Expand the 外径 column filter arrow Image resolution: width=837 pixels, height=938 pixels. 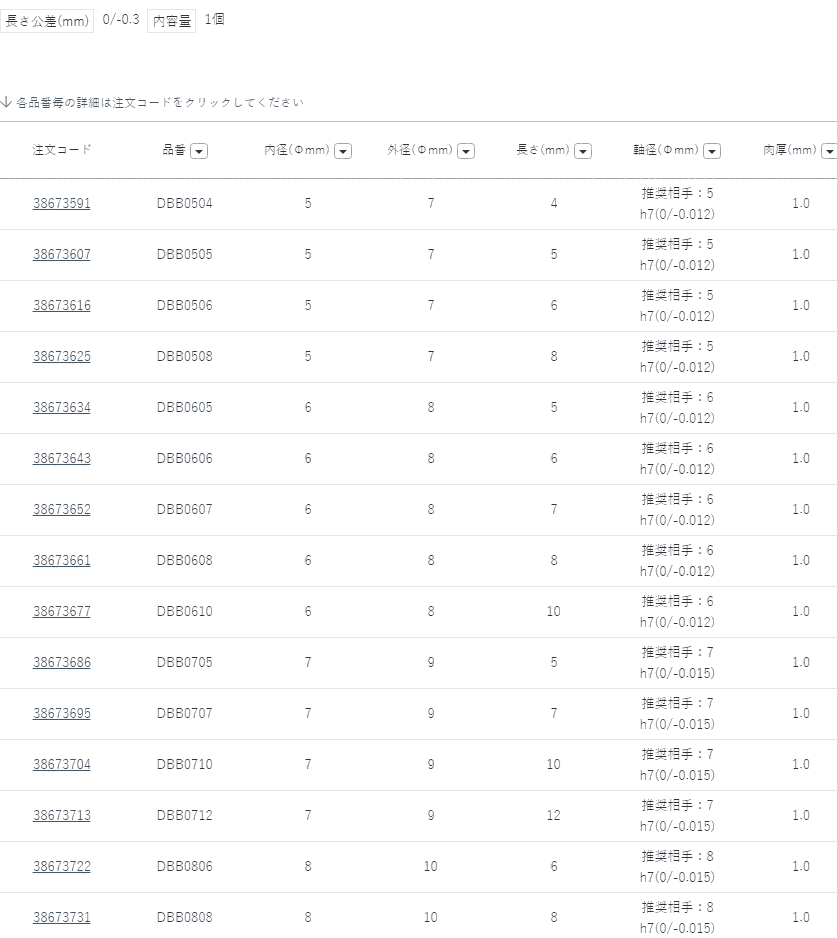point(466,151)
